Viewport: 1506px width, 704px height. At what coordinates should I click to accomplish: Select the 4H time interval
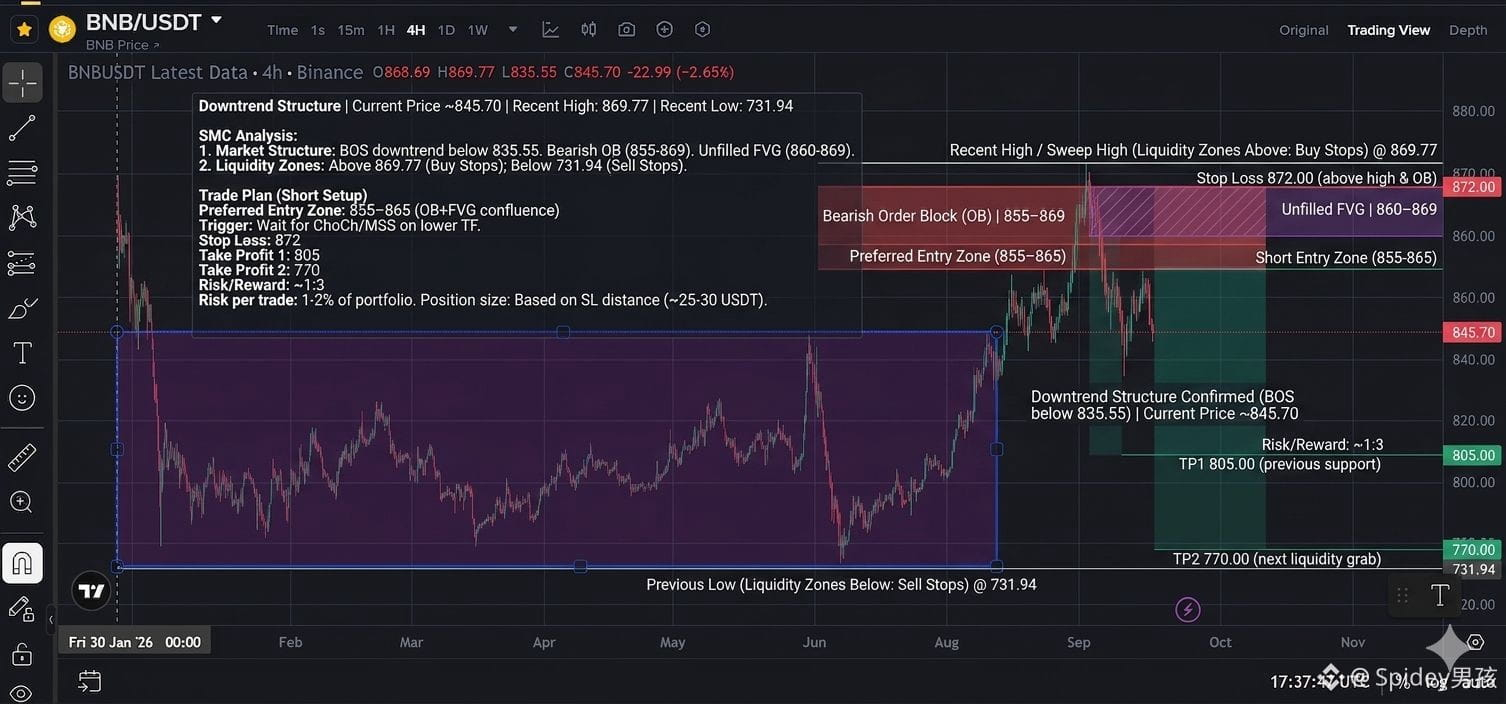(x=416, y=30)
